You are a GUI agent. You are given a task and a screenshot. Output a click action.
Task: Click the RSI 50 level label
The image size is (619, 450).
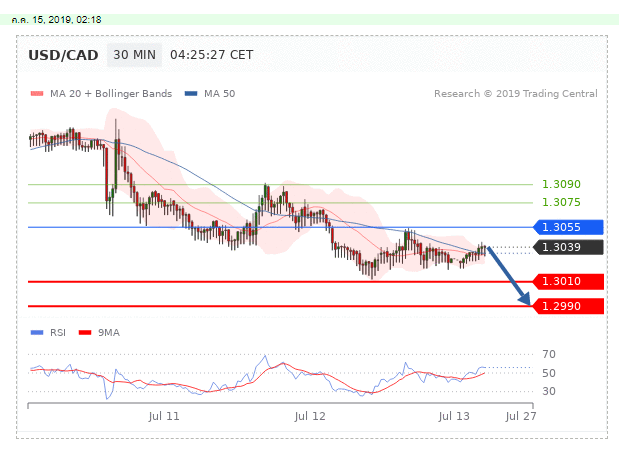pyautogui.click(x=549, y=373)
